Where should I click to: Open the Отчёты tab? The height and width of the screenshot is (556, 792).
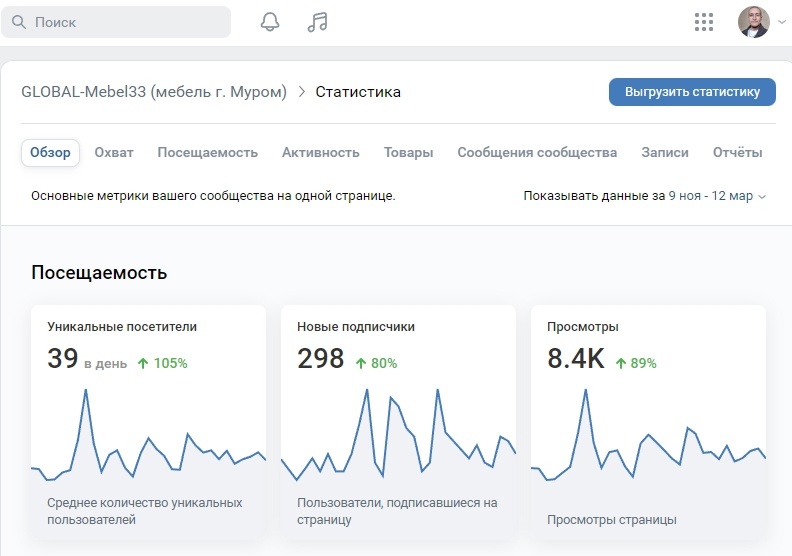(x=737, y=153)
